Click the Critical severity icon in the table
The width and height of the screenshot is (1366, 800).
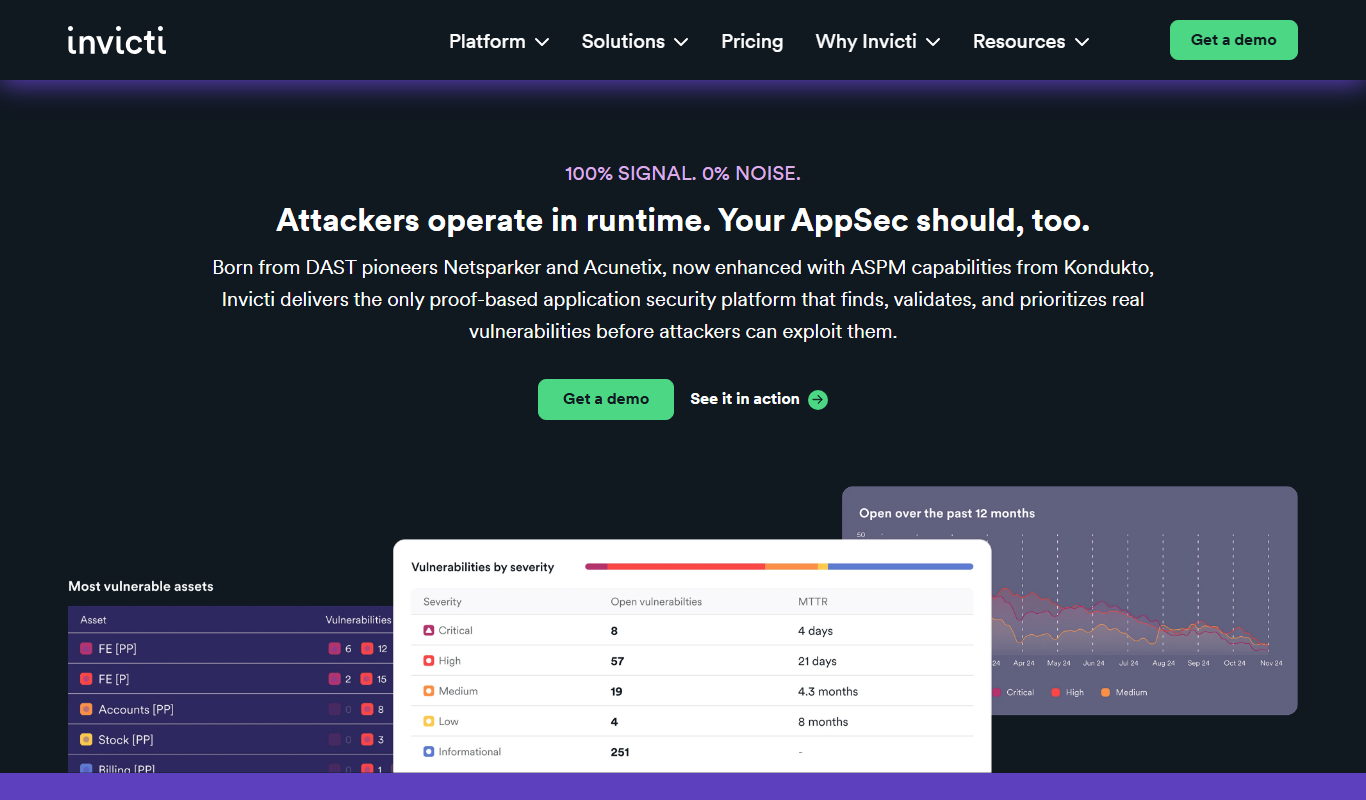coord(429,630)
